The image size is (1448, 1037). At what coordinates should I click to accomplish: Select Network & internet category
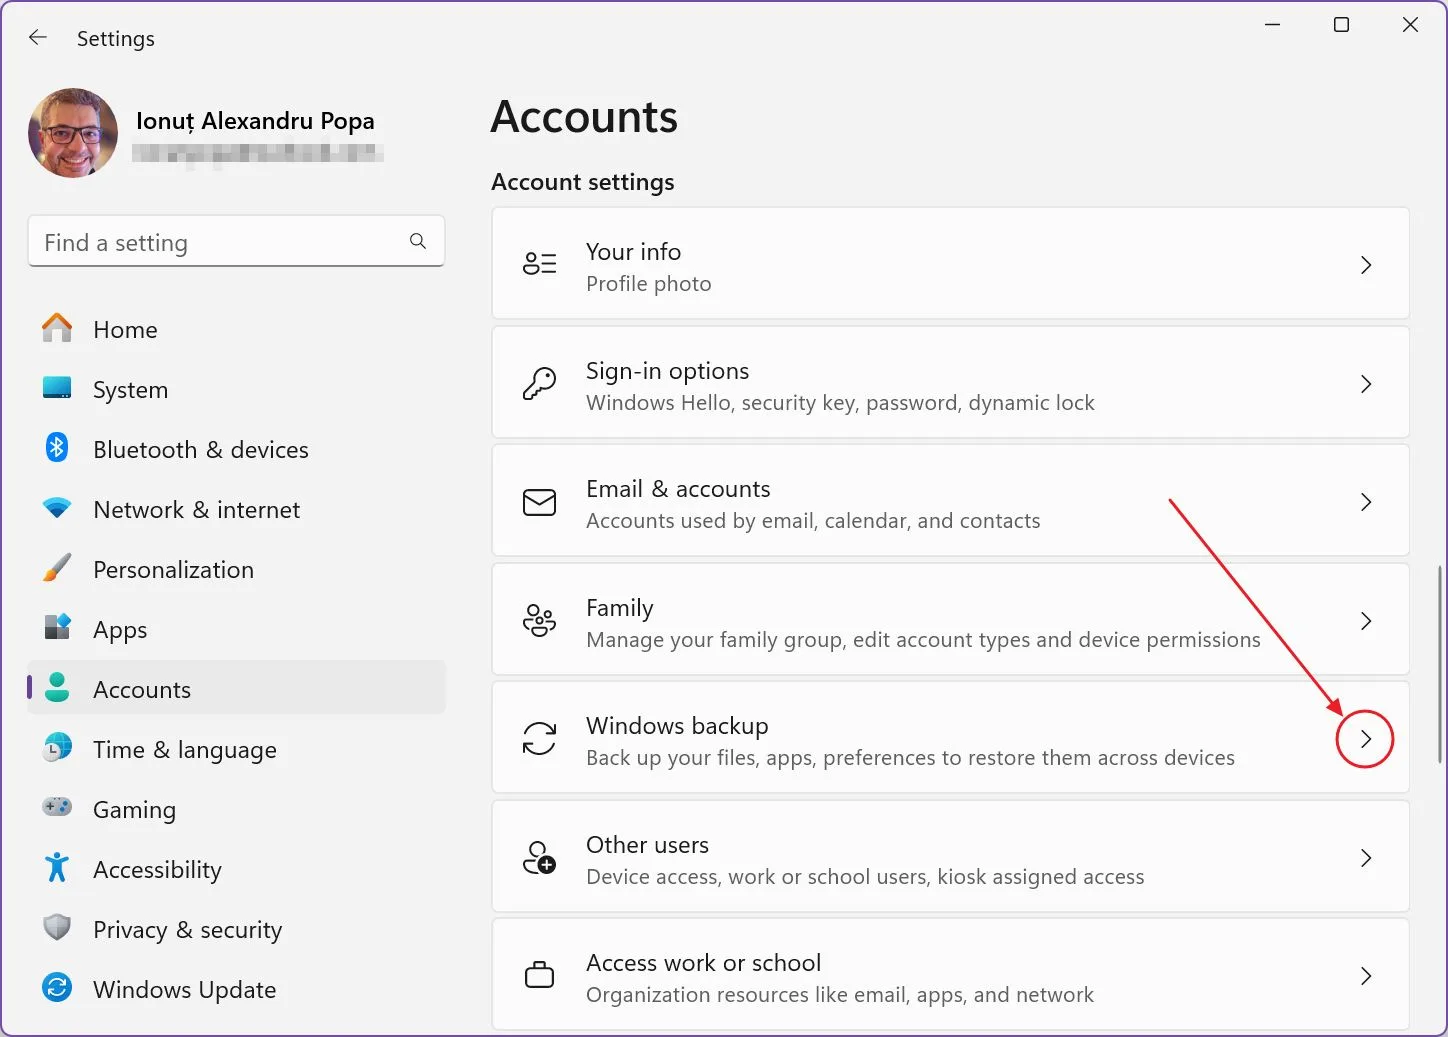pyautogui.click(x=196, y=510)
